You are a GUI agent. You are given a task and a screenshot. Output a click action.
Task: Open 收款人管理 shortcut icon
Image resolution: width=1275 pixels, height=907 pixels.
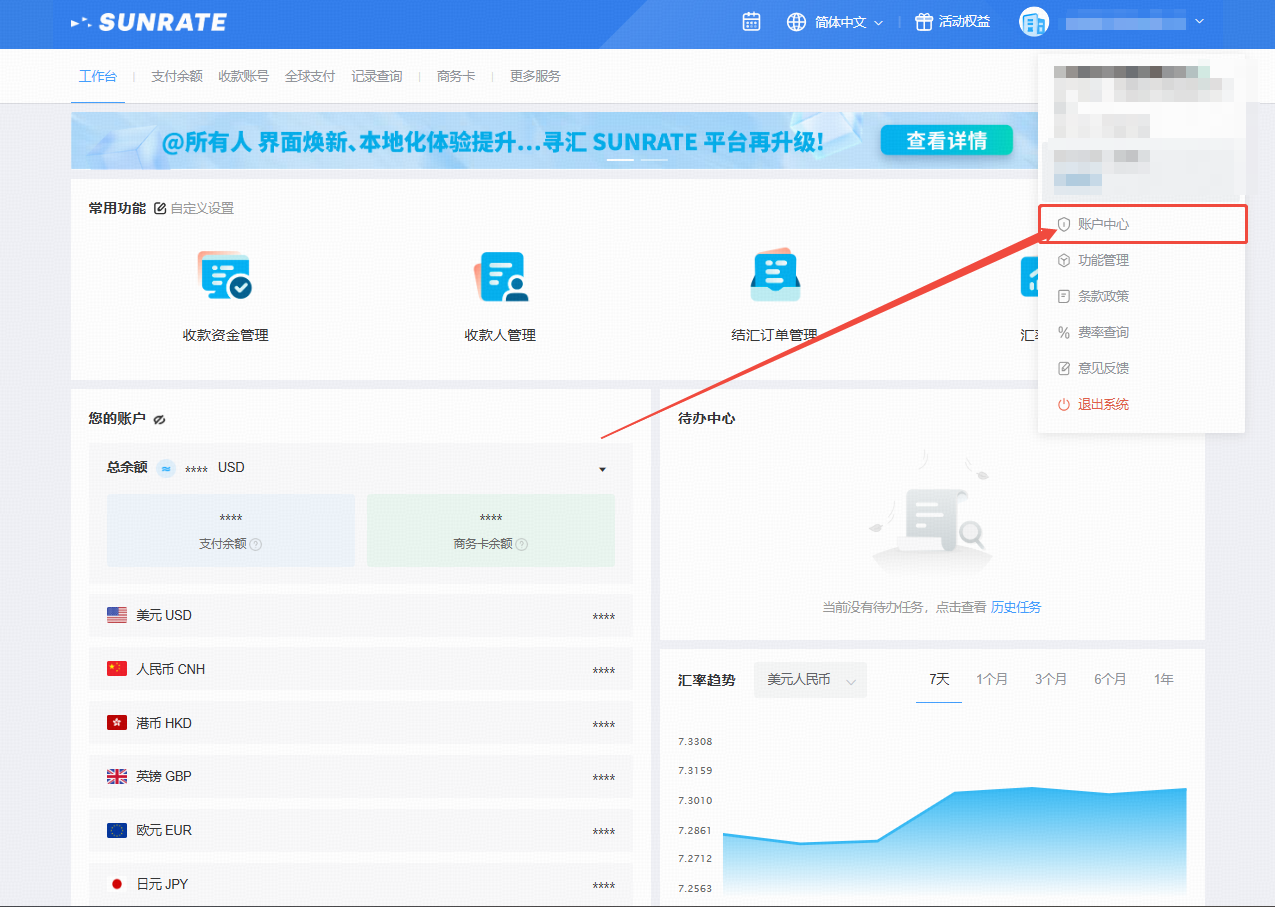501,276
